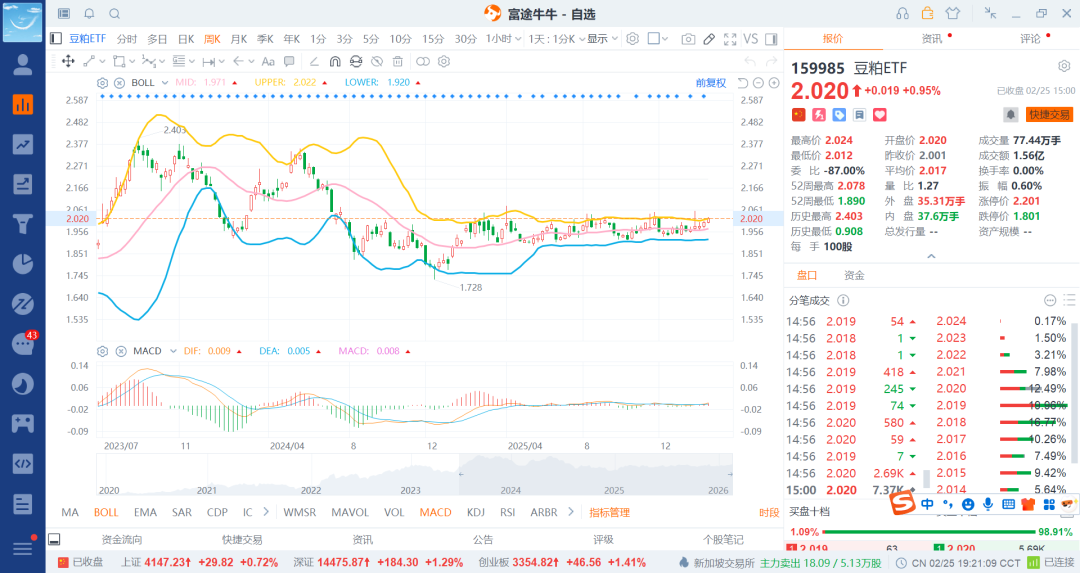Open the BOLL indicator dropdown arrow
This screenshot has height=573, width=1080.
tap(165, 83)
